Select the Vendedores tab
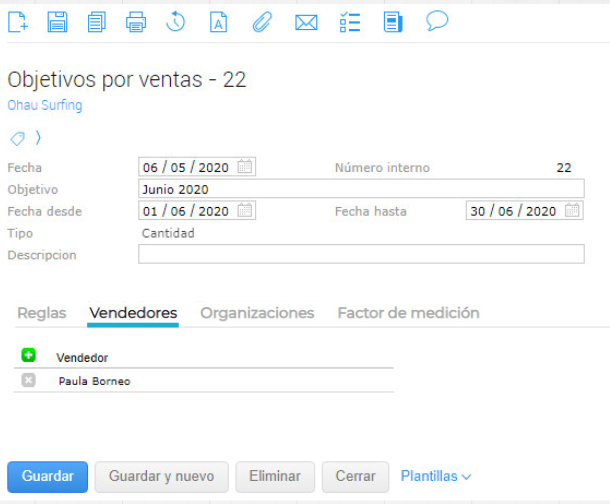 tap(133, 313)
